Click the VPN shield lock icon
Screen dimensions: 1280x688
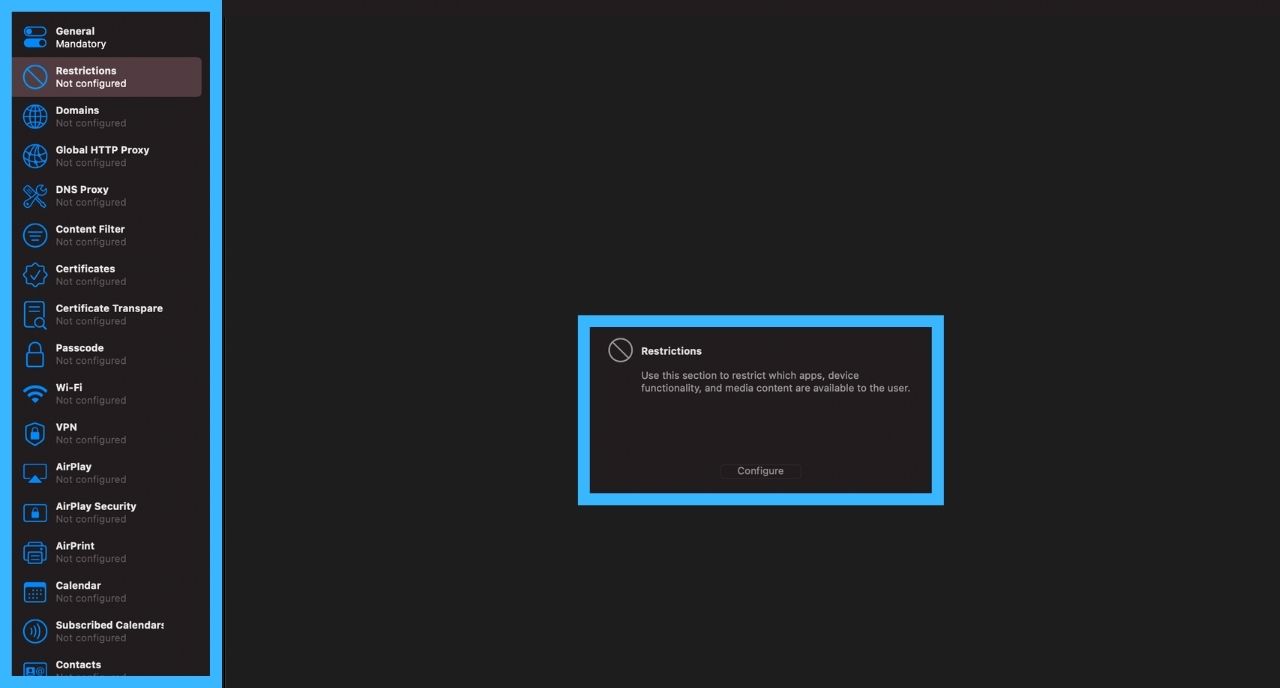pyautogui.click(x=35, y=433)
